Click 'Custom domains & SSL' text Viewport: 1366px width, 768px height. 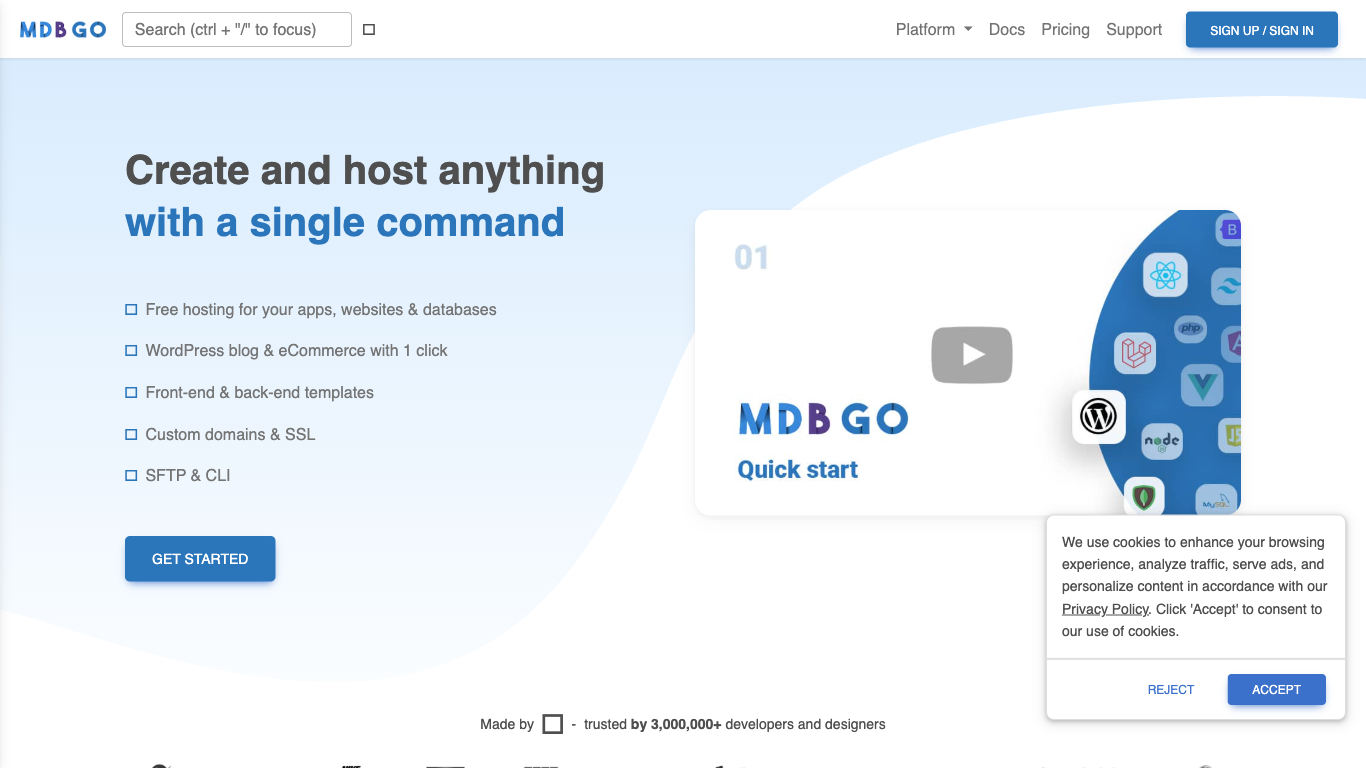[x=230, y=435]
